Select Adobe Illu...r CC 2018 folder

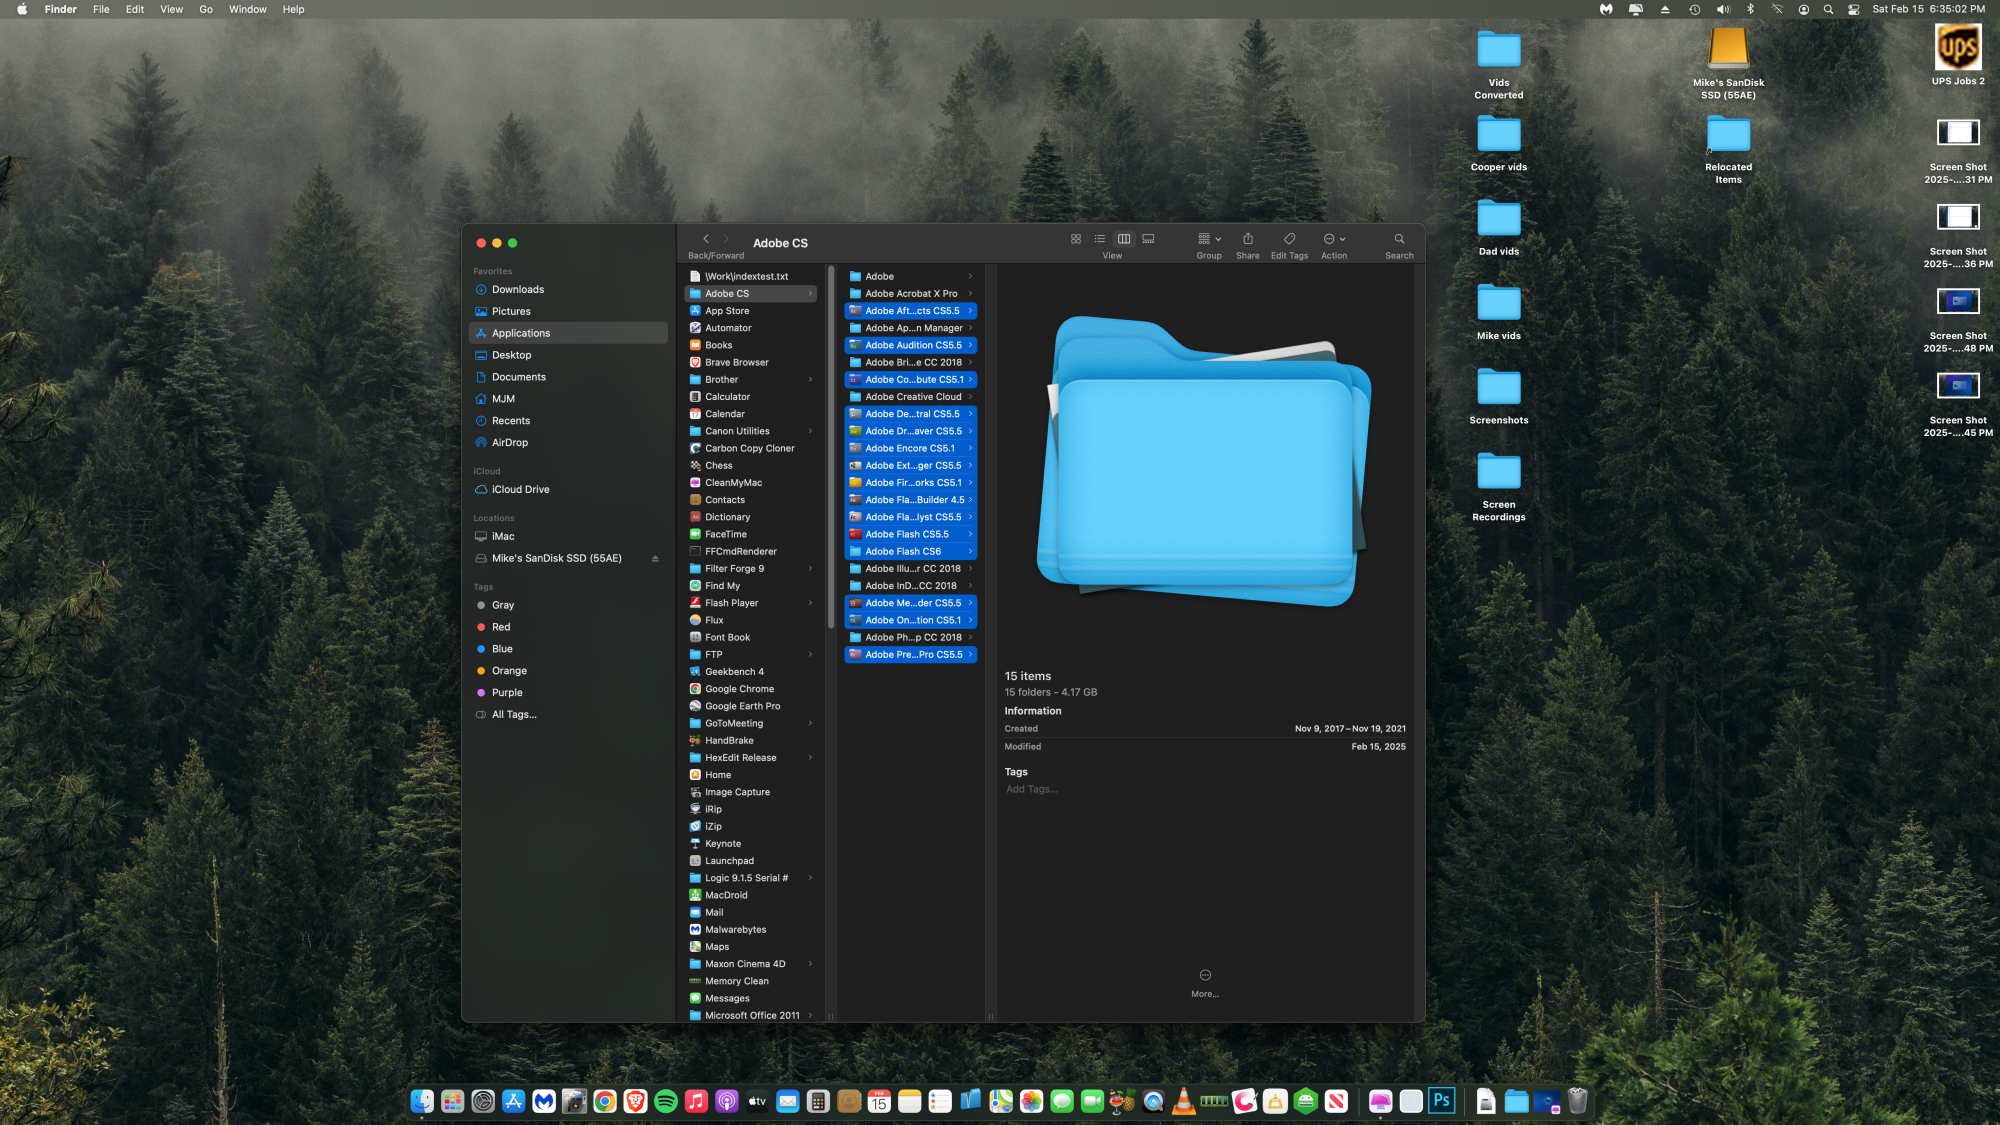coord(911,569)
